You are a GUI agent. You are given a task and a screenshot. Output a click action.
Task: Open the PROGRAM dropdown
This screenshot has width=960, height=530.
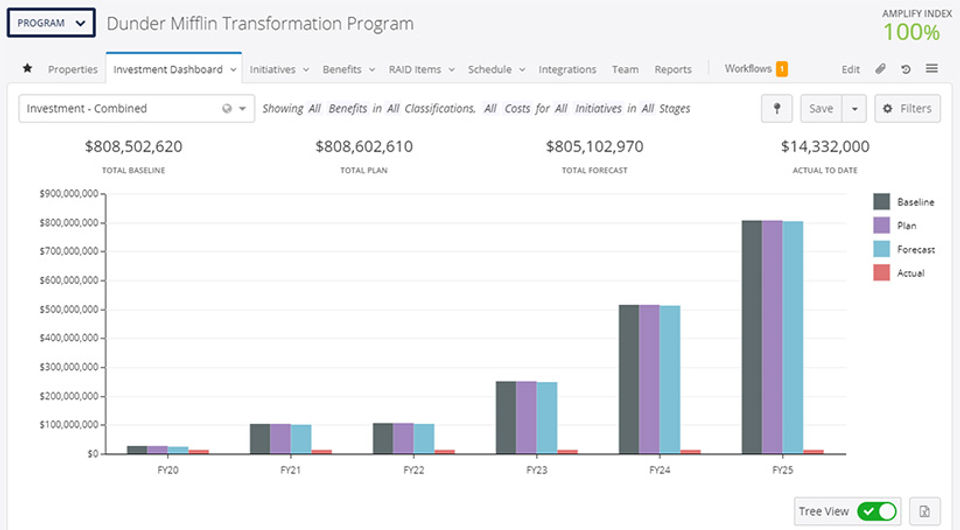point(51,23)
